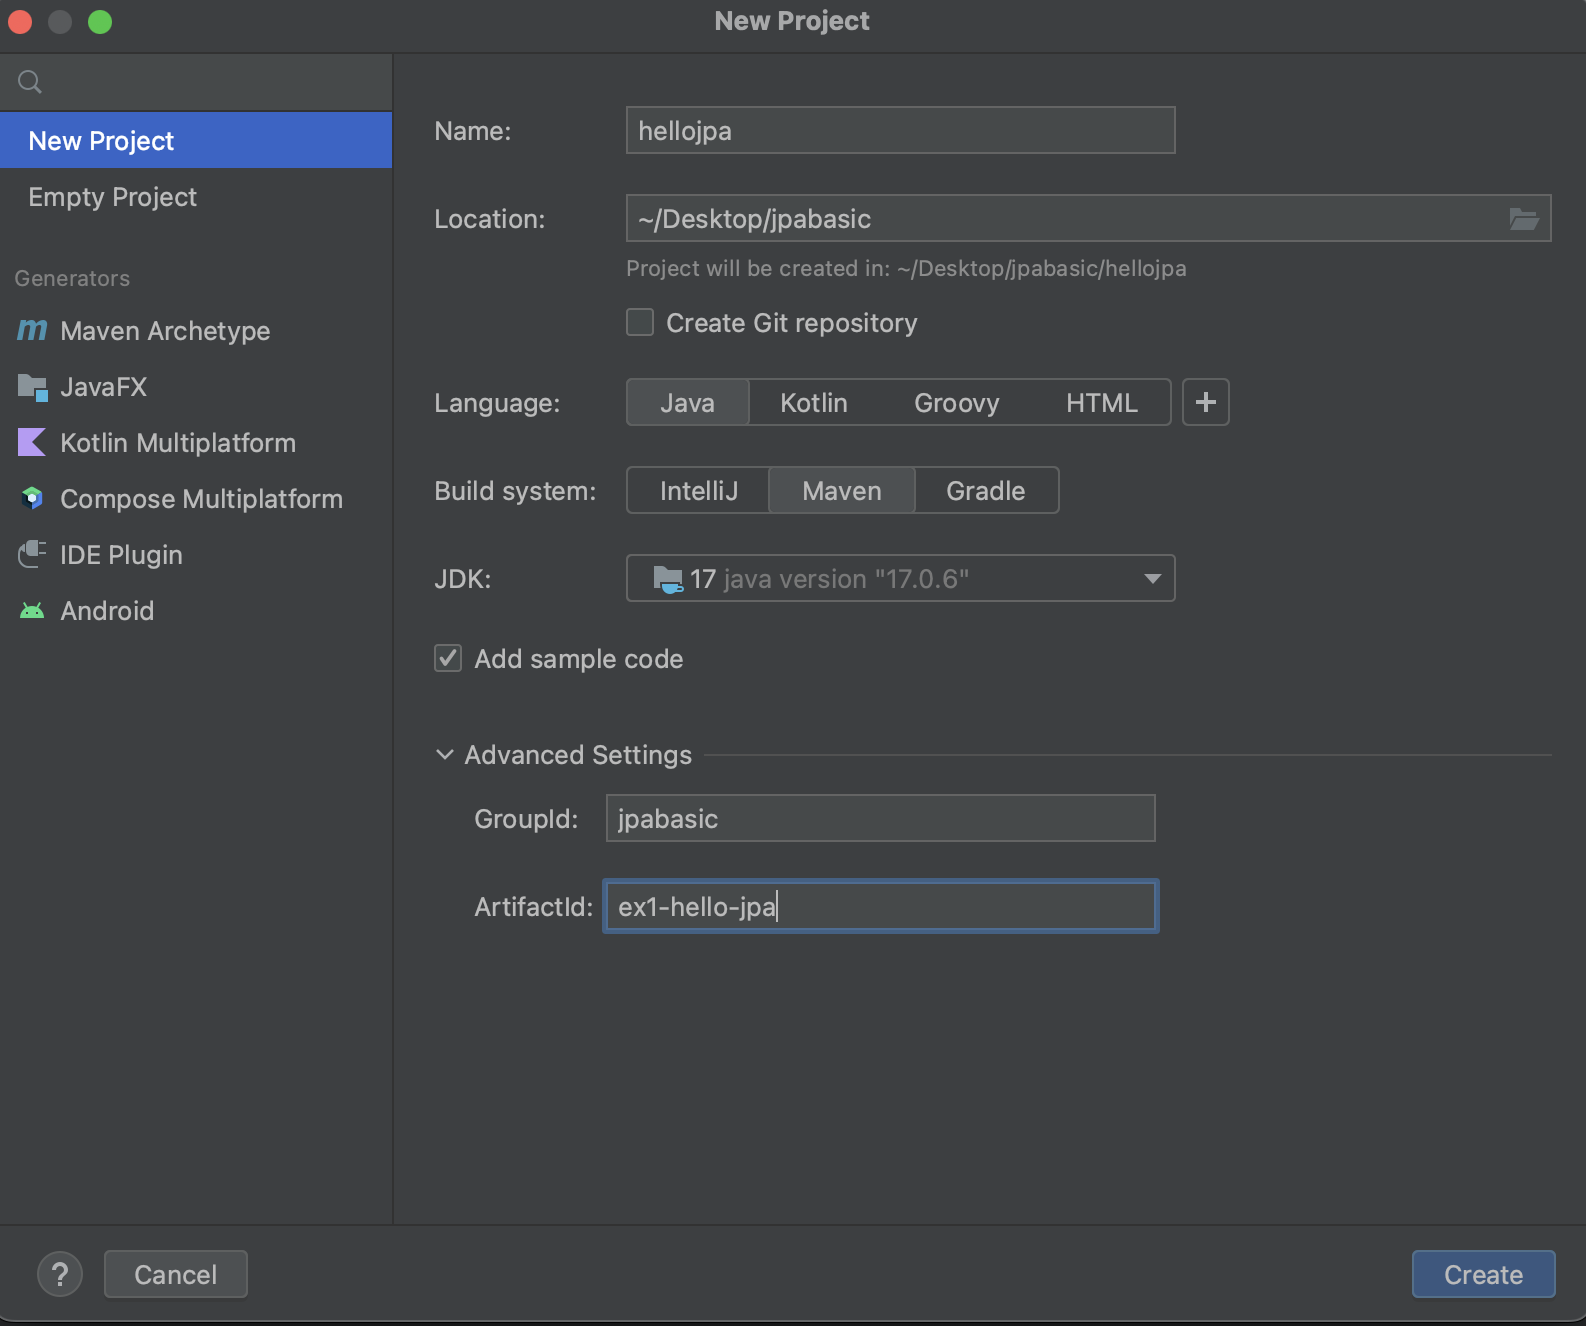Click the "ArtifactId:" label
The image size is (1586, 1326).
[x=534, y=907]
